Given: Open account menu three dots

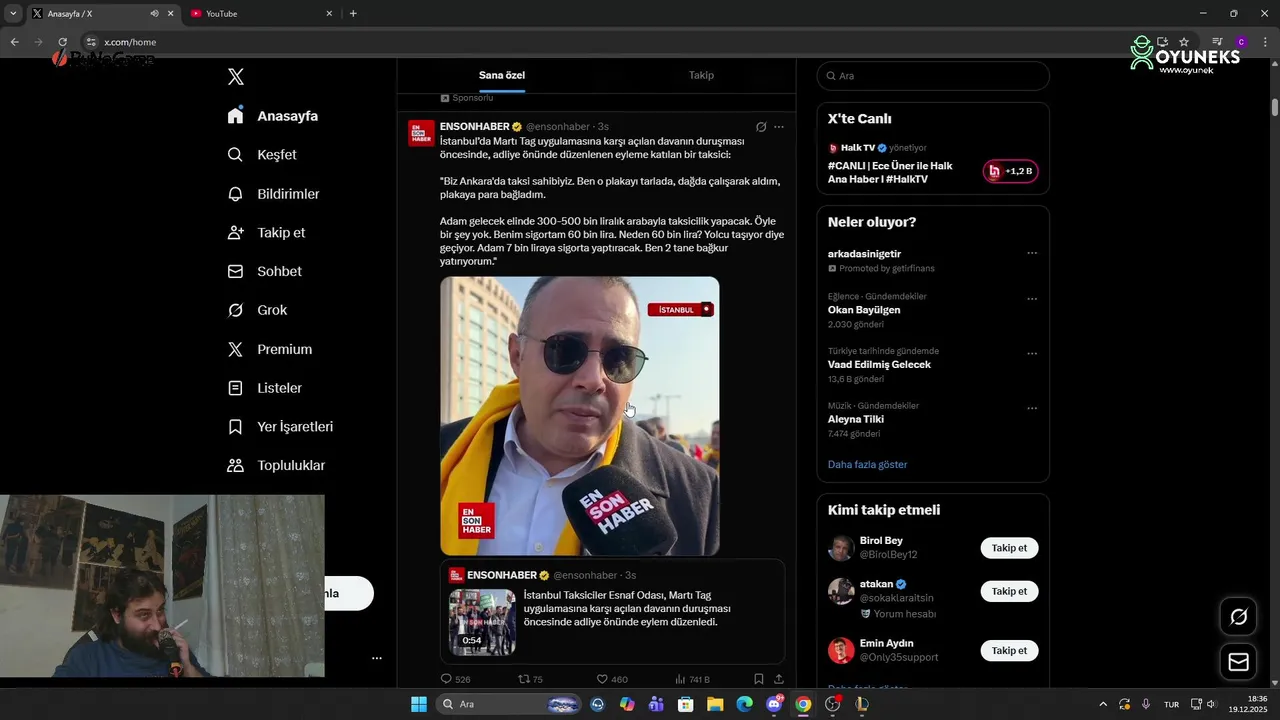Looking at the screenshot, I should pyautogui.click(x=377, y=658).
